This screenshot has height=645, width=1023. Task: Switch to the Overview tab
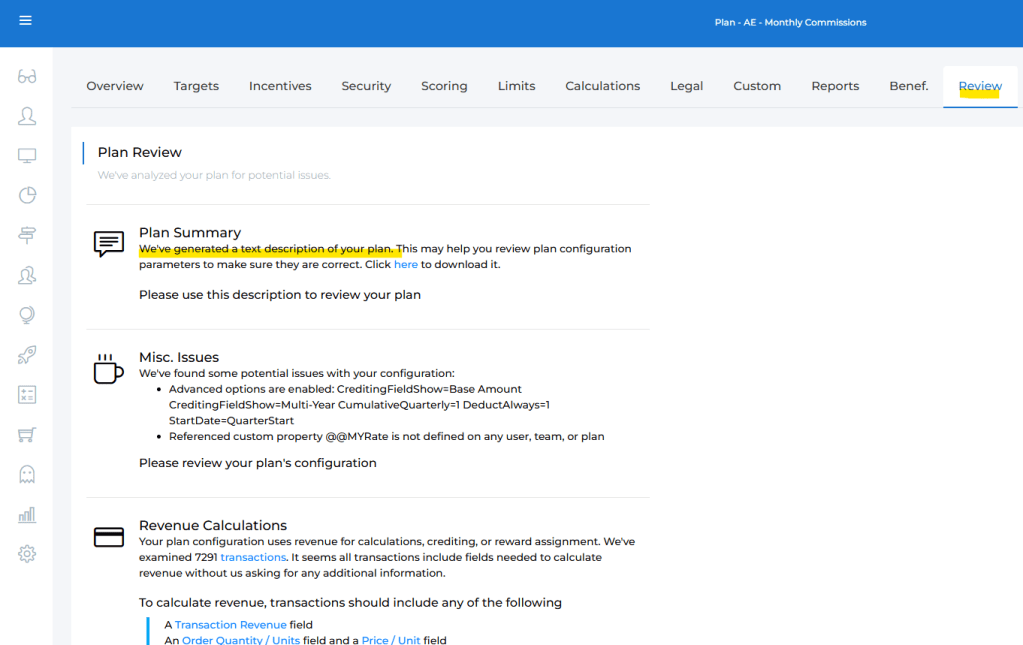click(x=115, y=86)
